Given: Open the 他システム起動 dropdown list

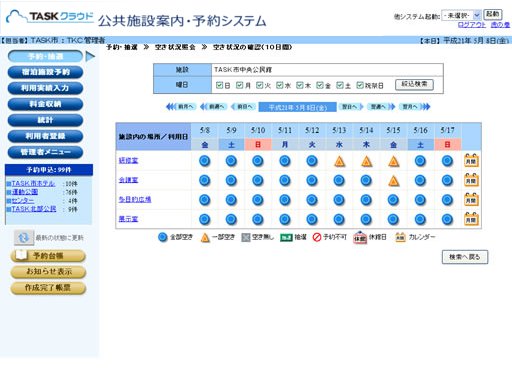Looking at the screenshot, I should pyautogui.click(x=461, y=15).
